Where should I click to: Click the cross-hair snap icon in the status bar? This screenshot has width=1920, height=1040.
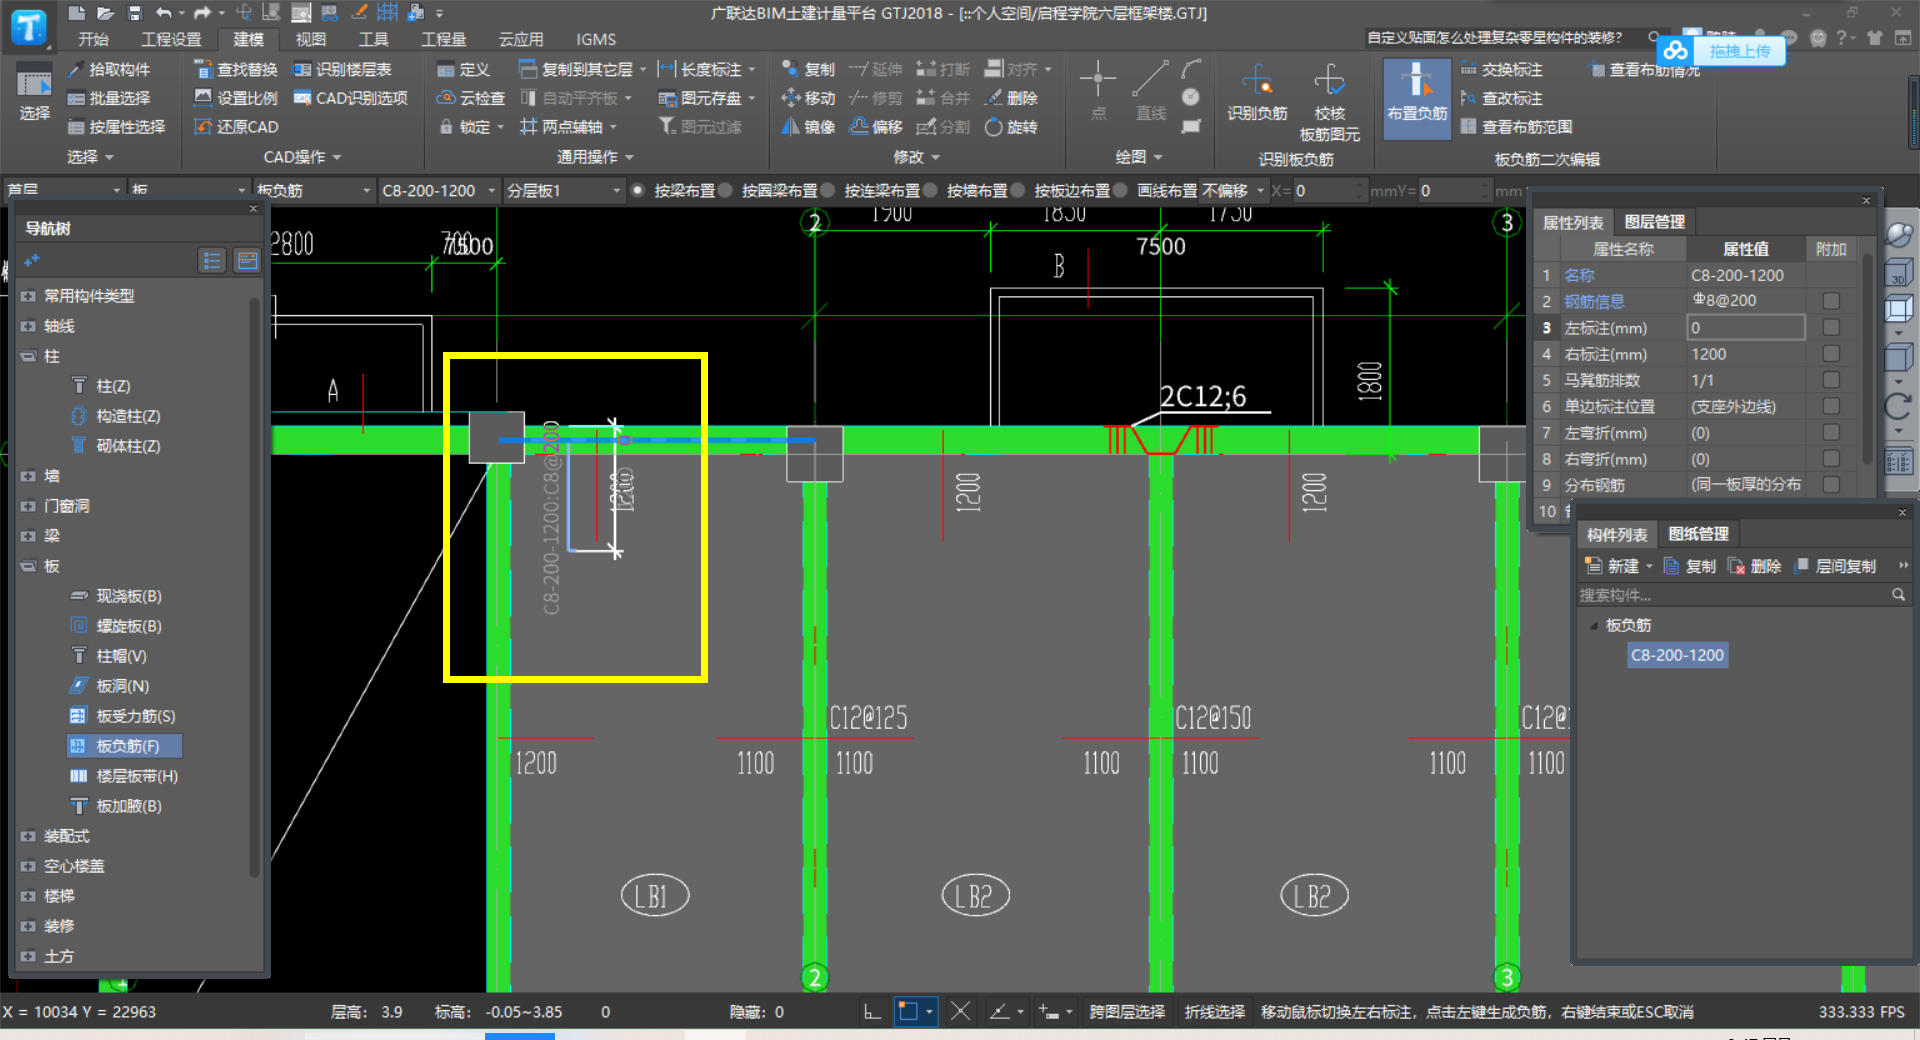[960, 1012]
